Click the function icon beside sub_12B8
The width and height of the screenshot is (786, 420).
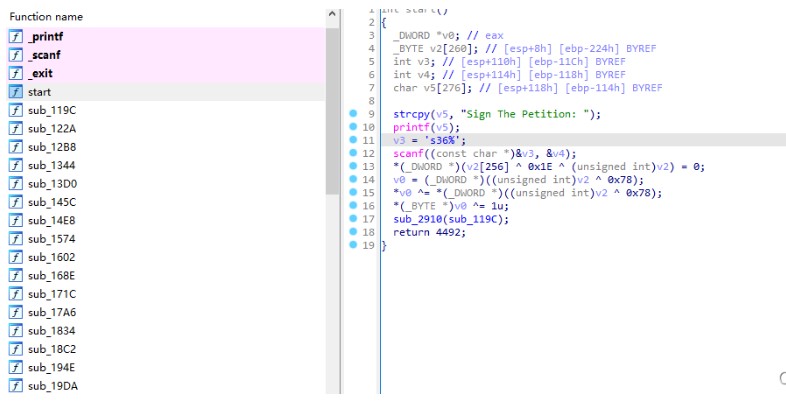16,147
